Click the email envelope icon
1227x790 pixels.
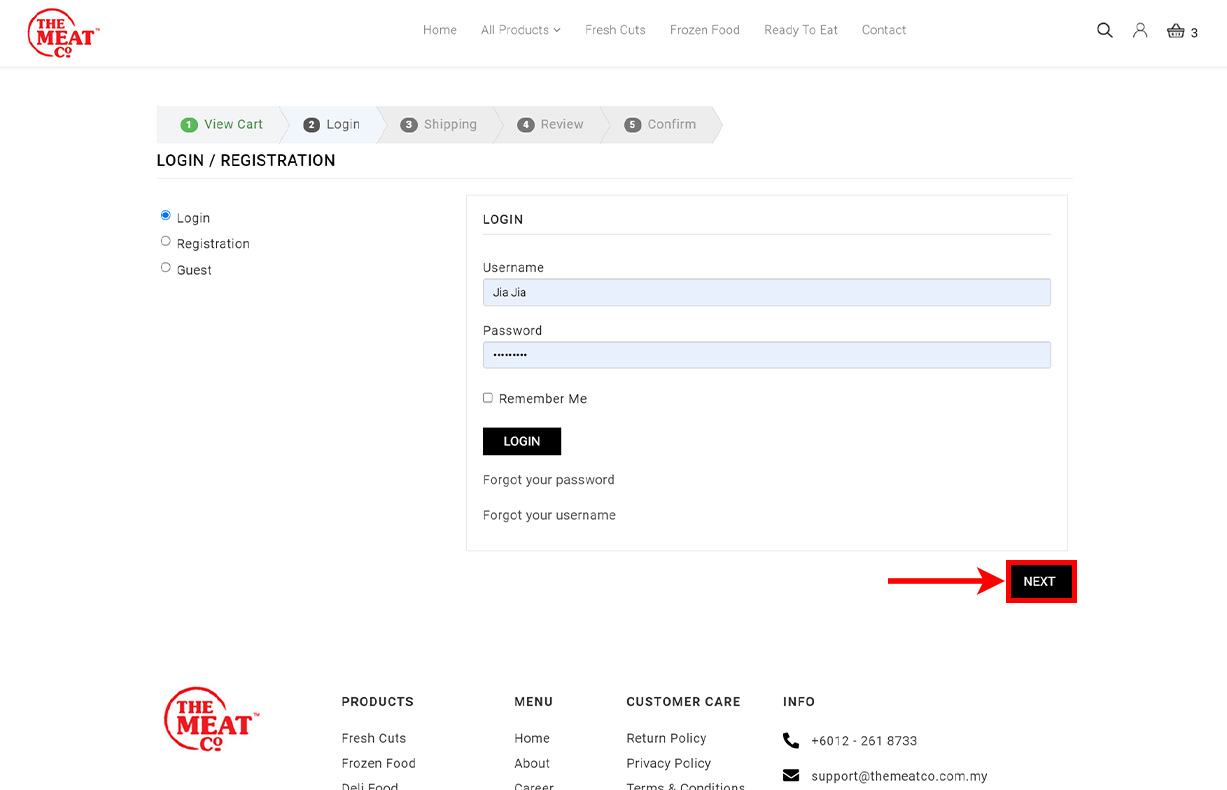(791, 776)
